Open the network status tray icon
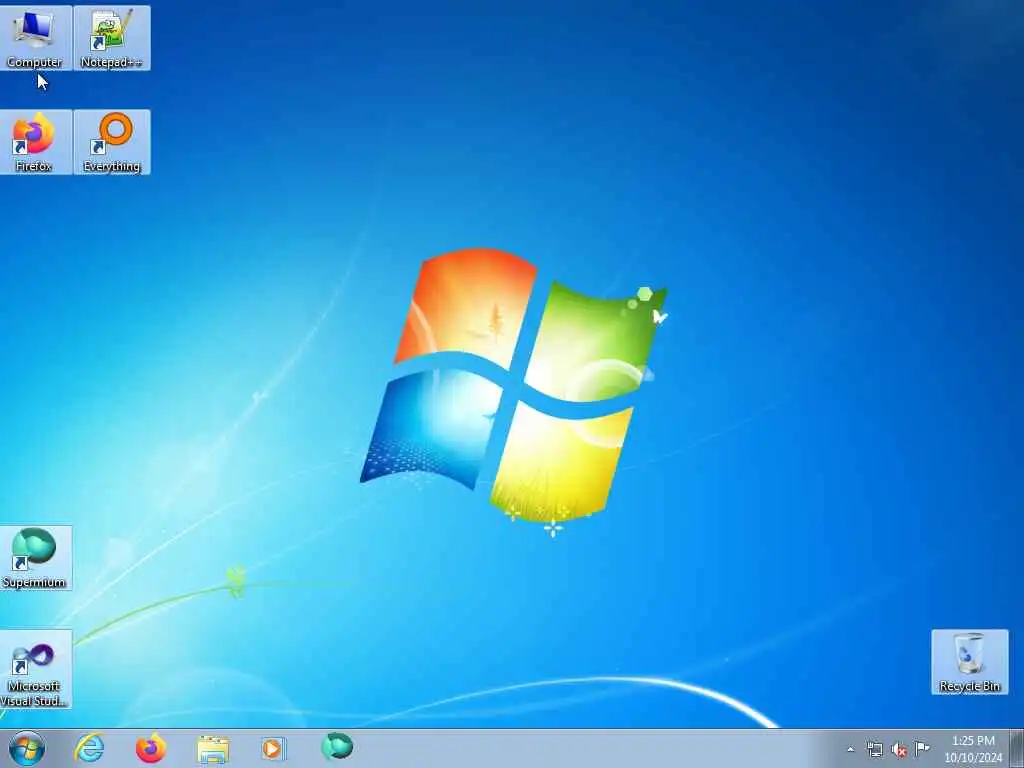This screenshot has height=768, width=1024. pos(874,749)
